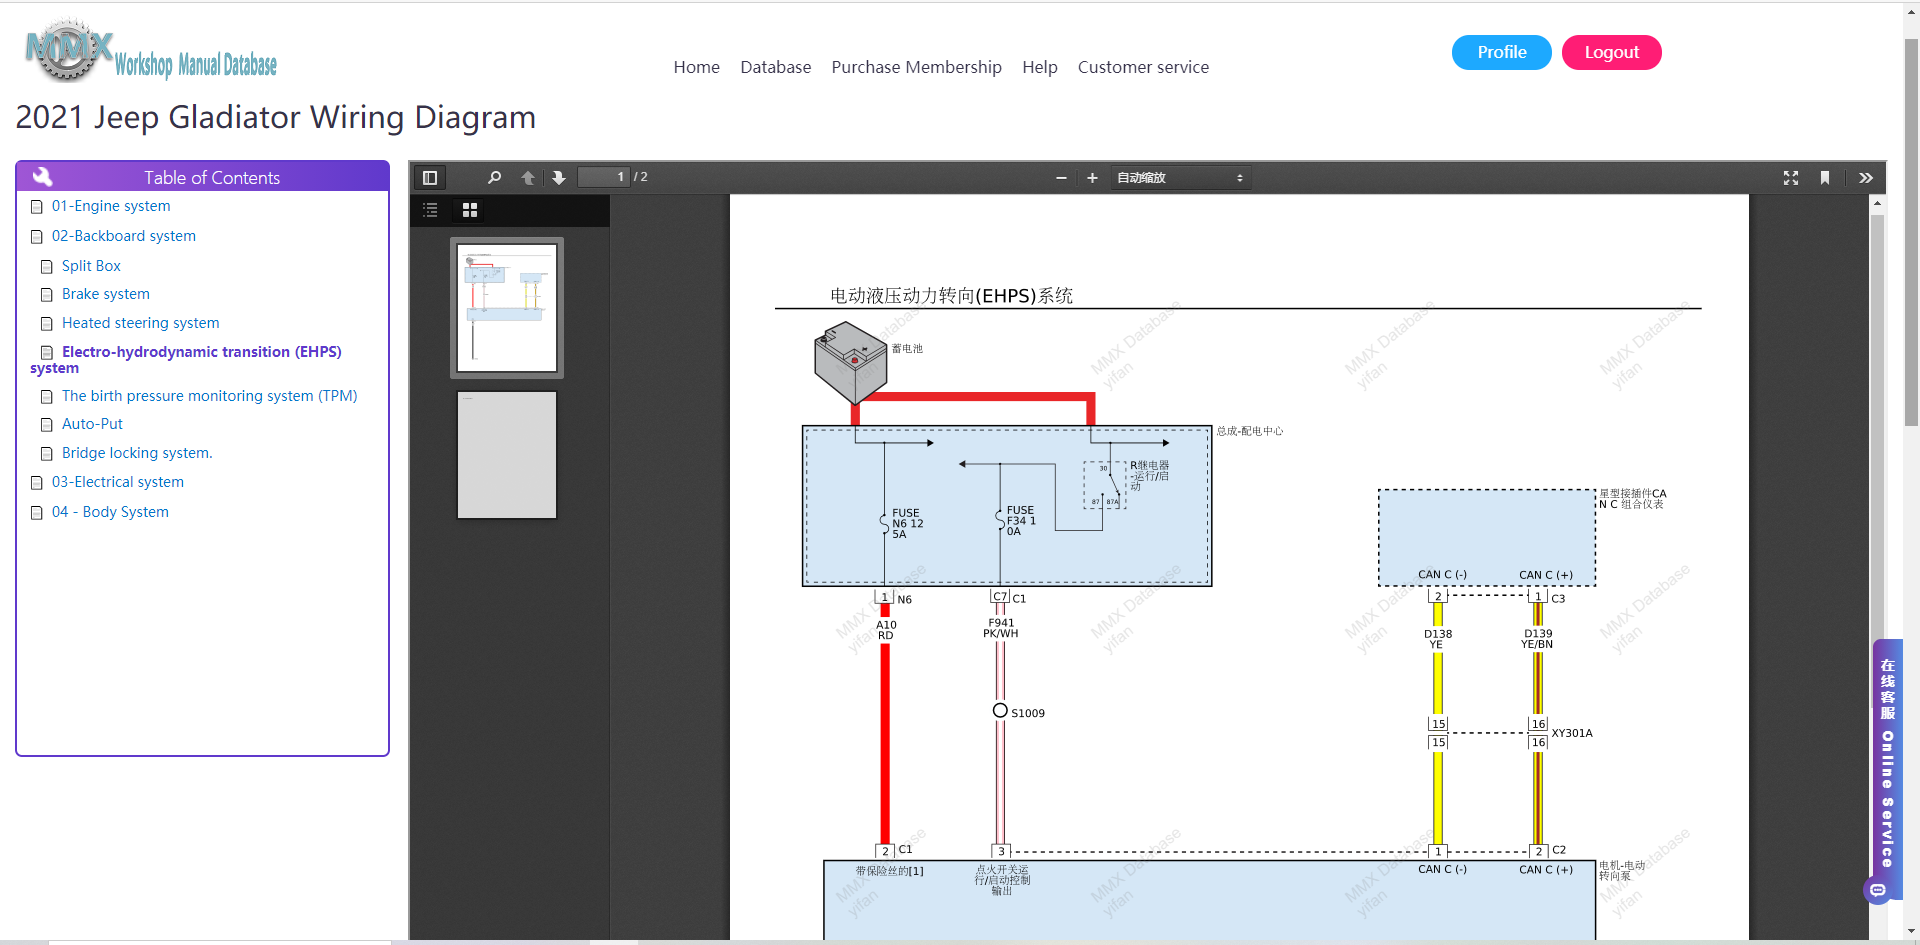Open Electro-hydrodynamic transition (EHPS) system entry
Screen dimensions: 1920x945
click(186, 360)
